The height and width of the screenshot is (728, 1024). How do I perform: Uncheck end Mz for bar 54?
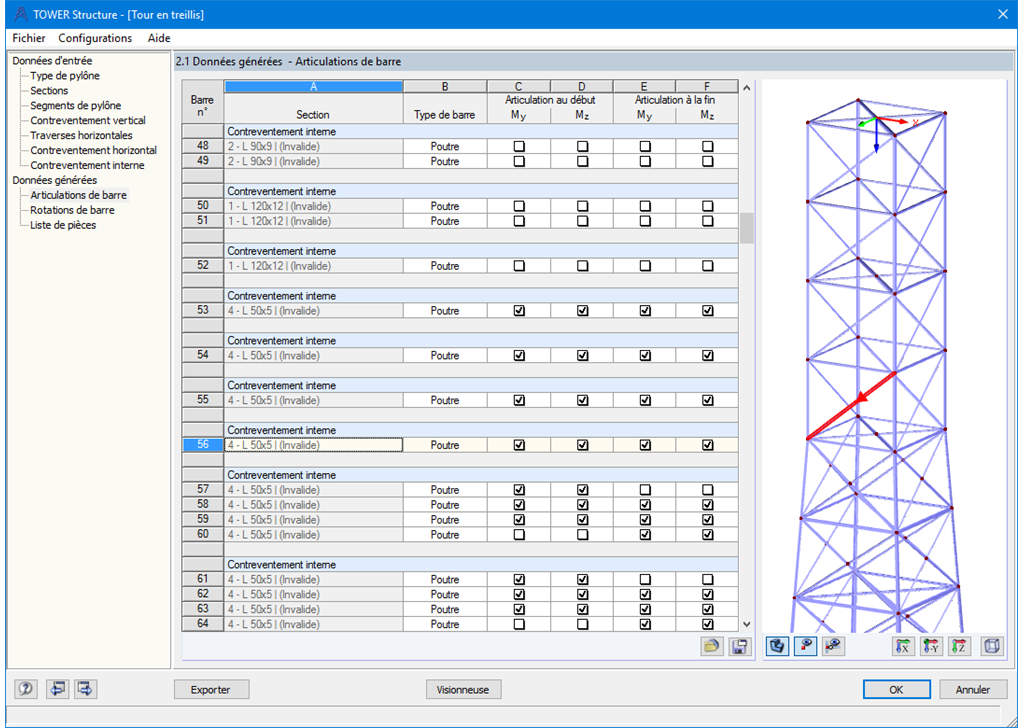(x=707, y=355)
